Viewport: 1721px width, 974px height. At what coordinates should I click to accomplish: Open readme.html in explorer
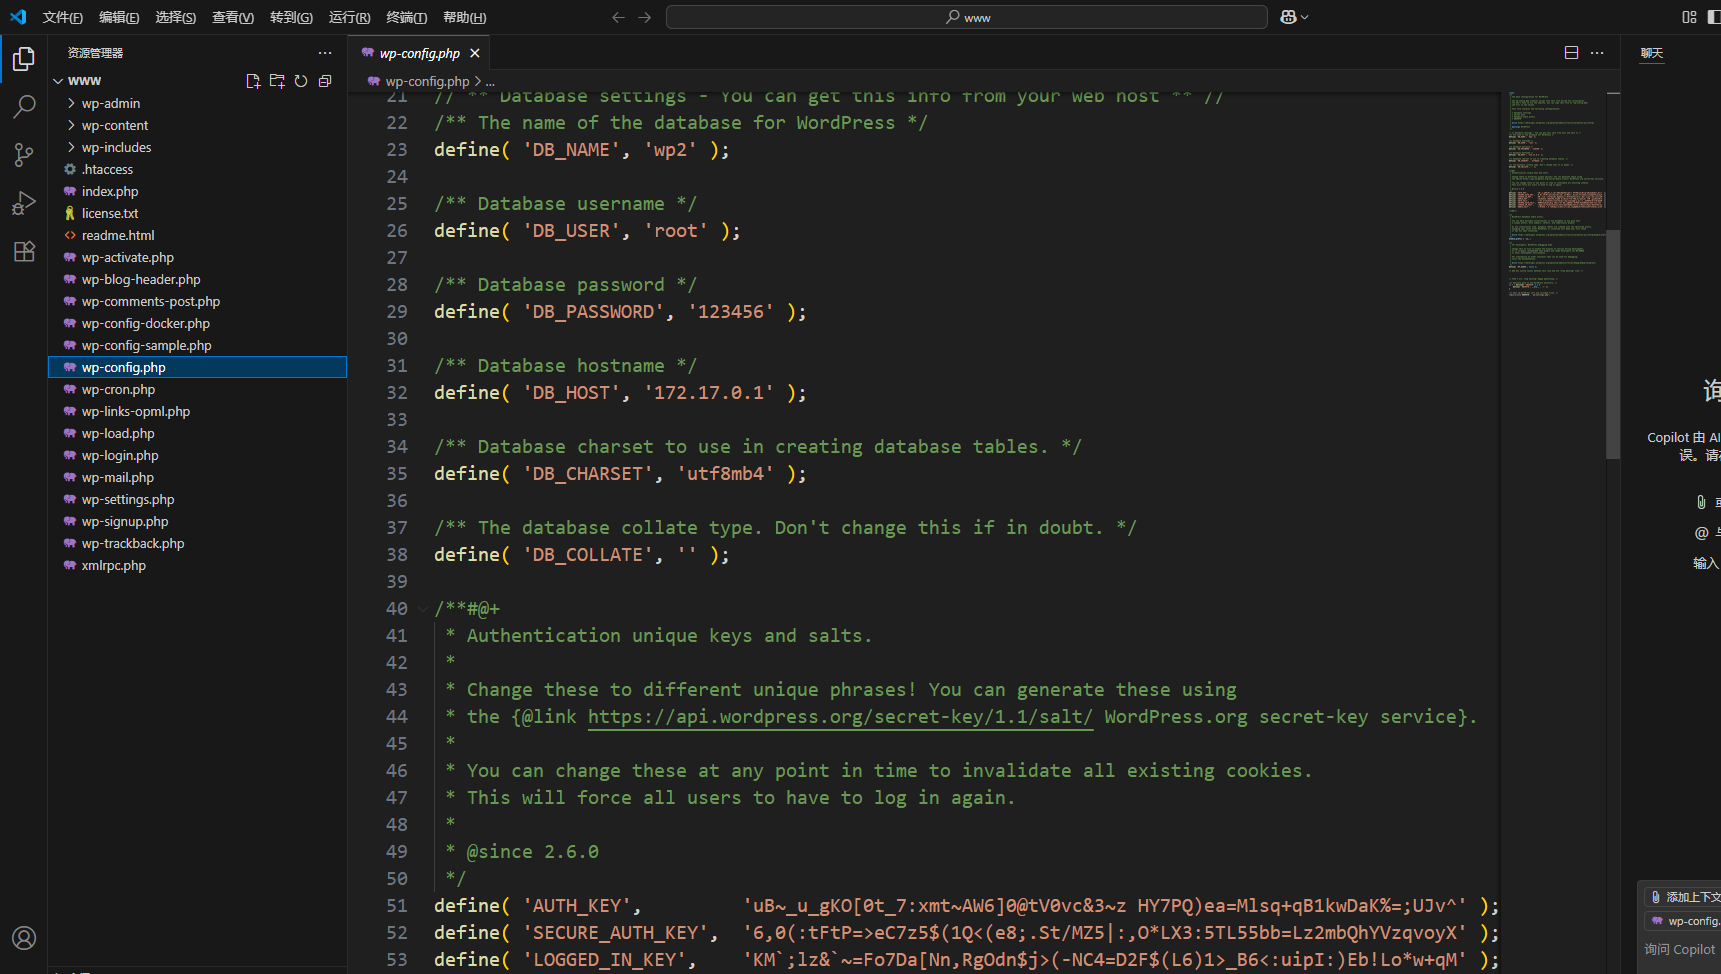[198, 235]
